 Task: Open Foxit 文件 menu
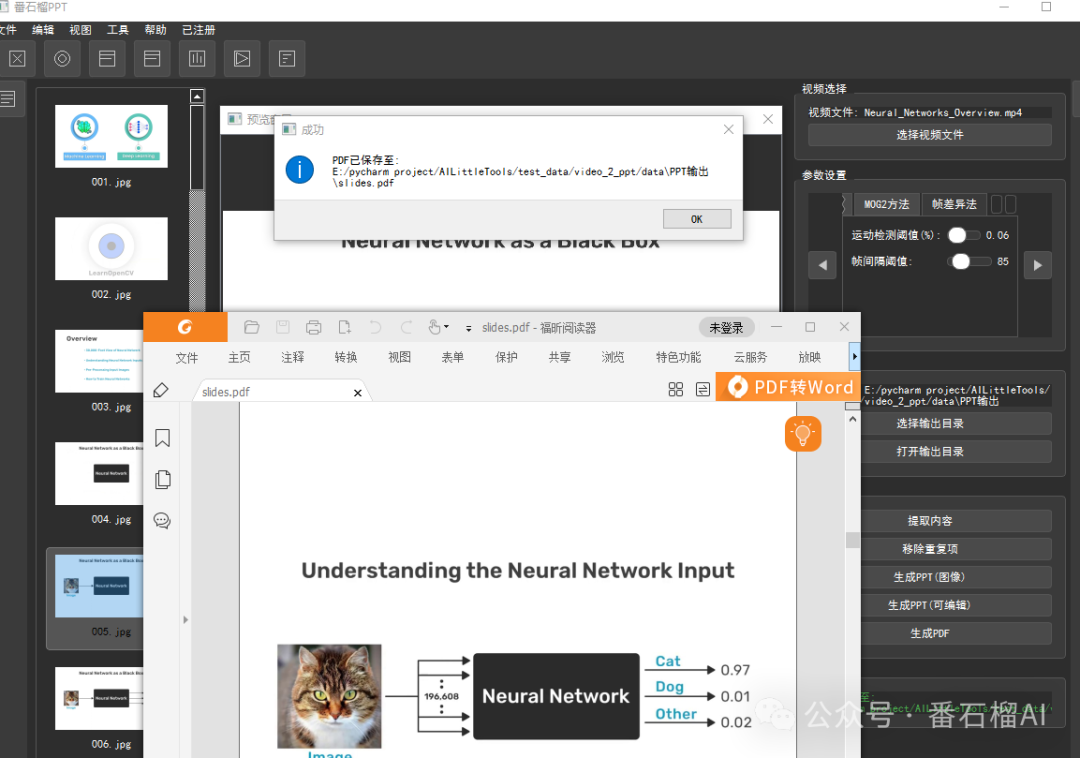(187, 357)
